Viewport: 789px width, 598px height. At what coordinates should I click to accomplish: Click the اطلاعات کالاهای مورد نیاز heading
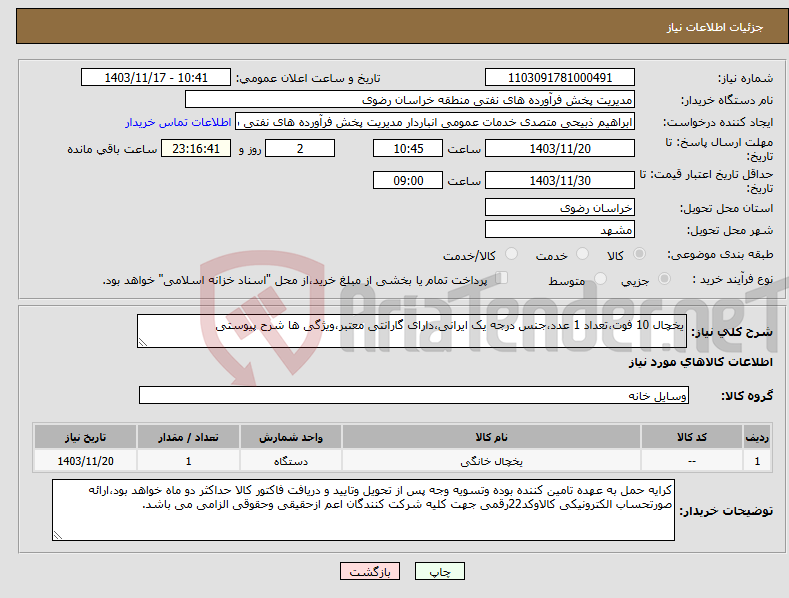point(700,362)
